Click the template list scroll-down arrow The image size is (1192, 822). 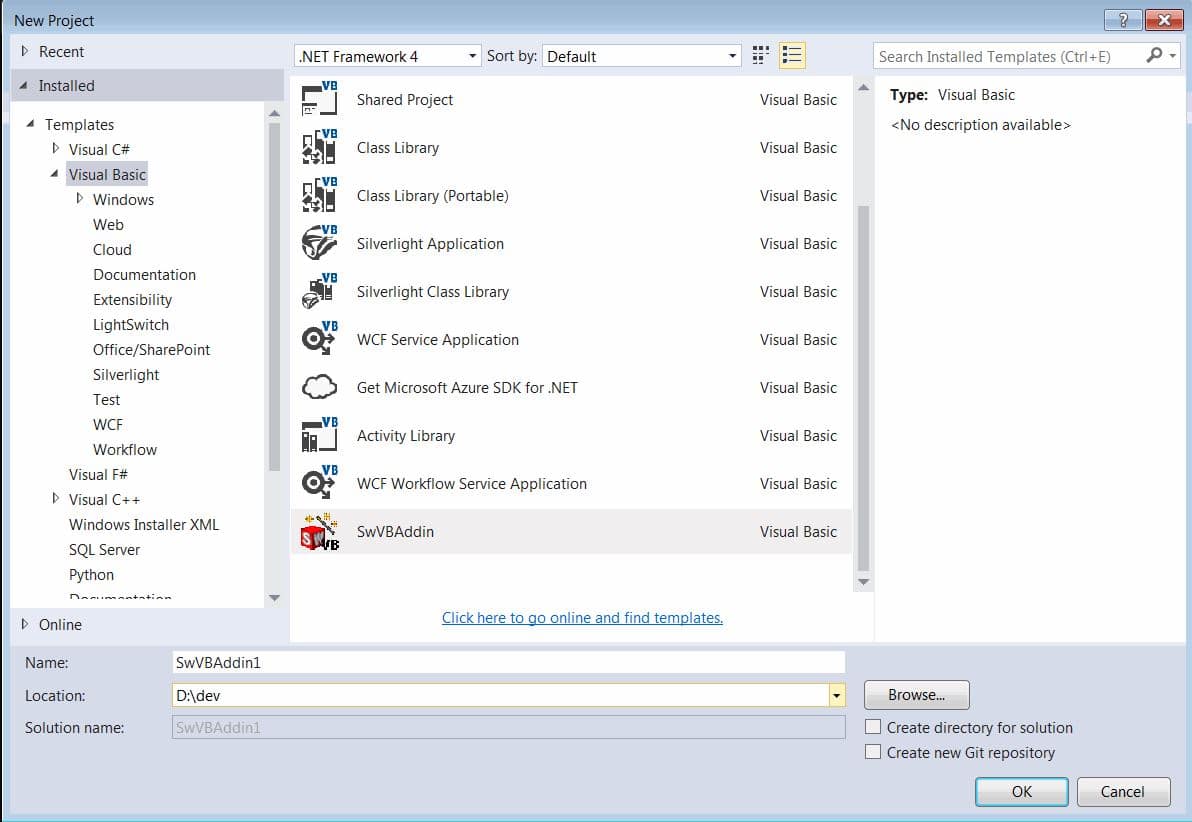coord(863,582)
